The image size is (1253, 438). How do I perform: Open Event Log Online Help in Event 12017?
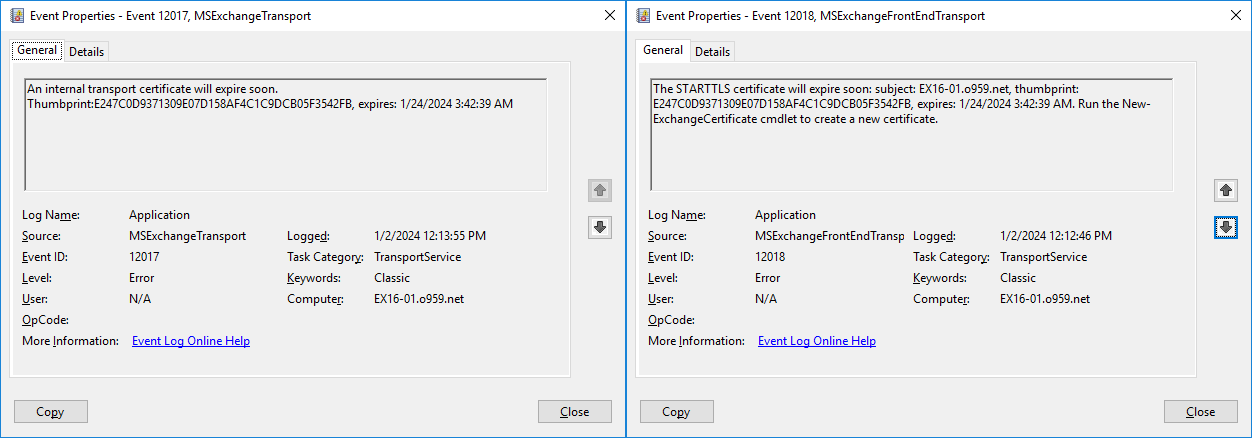click(x=191, y=341)
